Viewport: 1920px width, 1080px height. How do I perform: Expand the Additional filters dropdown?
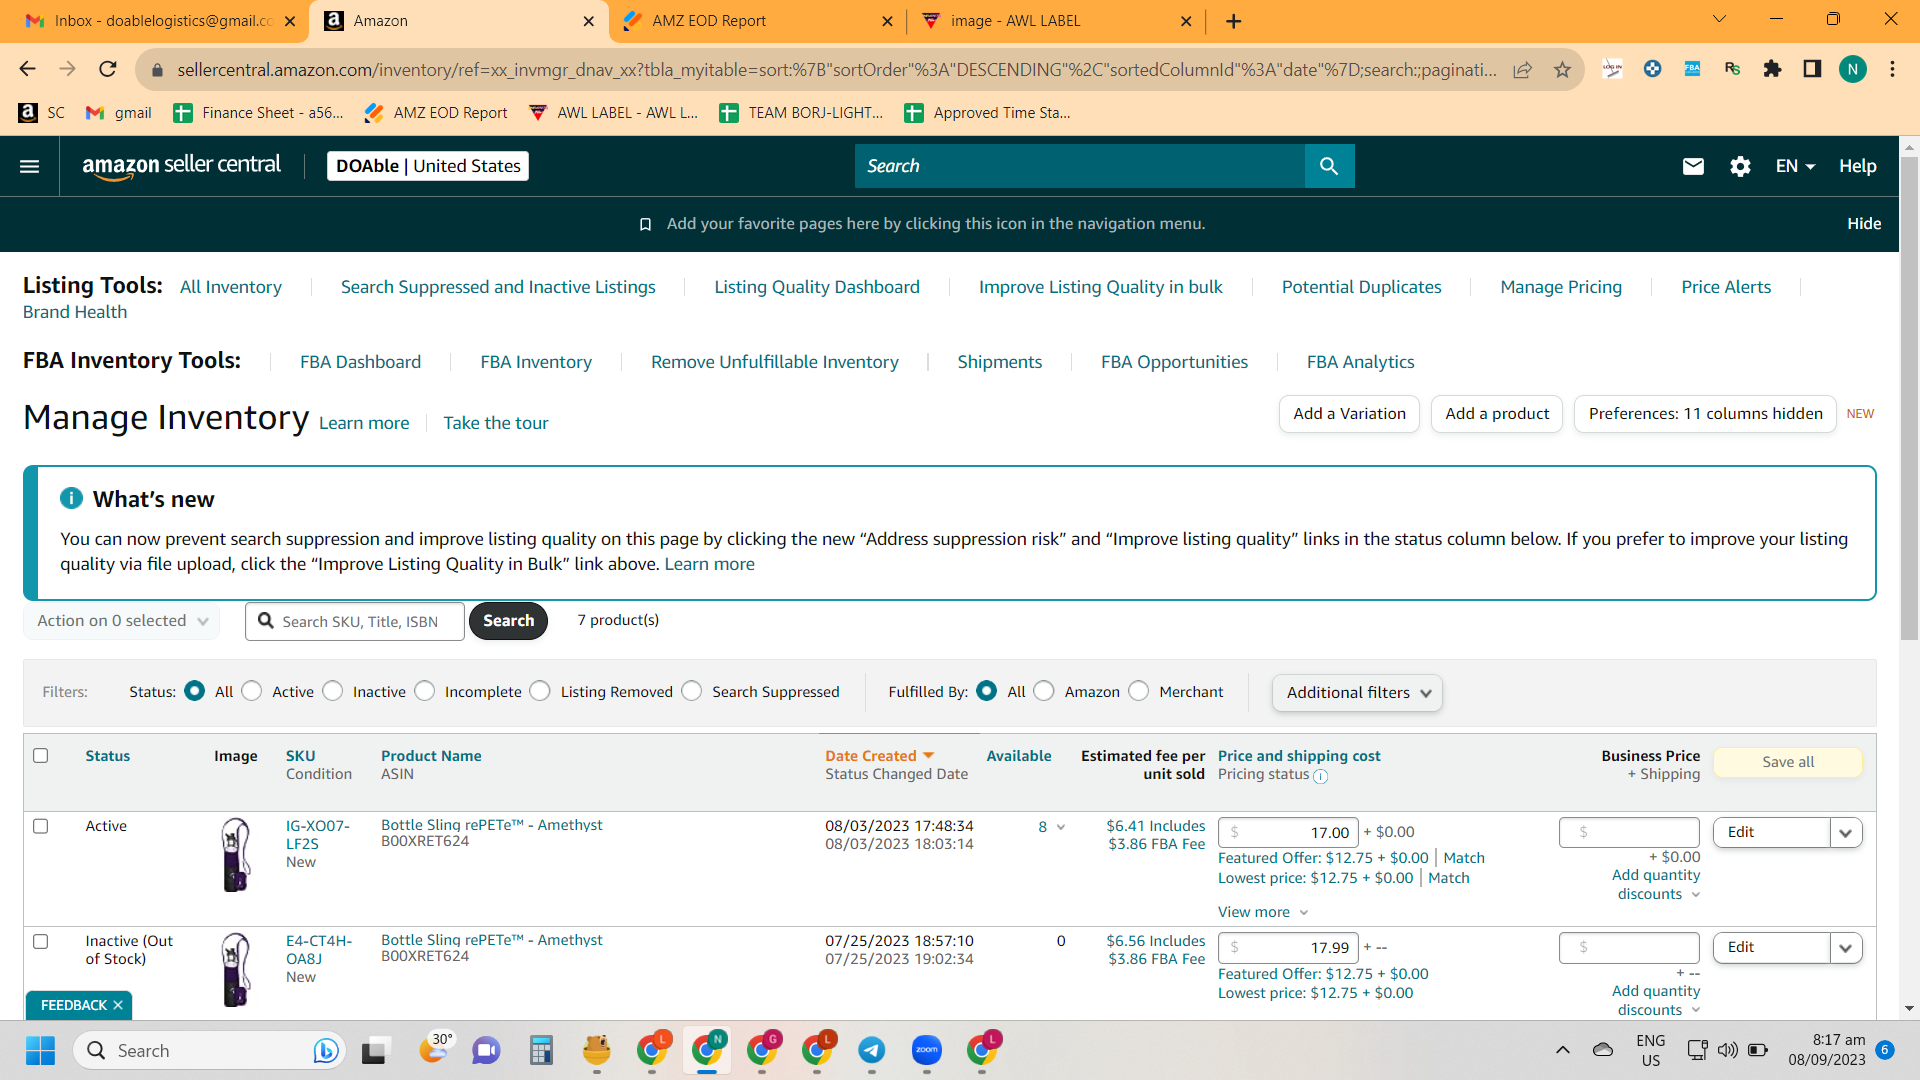coord(1357,692)
